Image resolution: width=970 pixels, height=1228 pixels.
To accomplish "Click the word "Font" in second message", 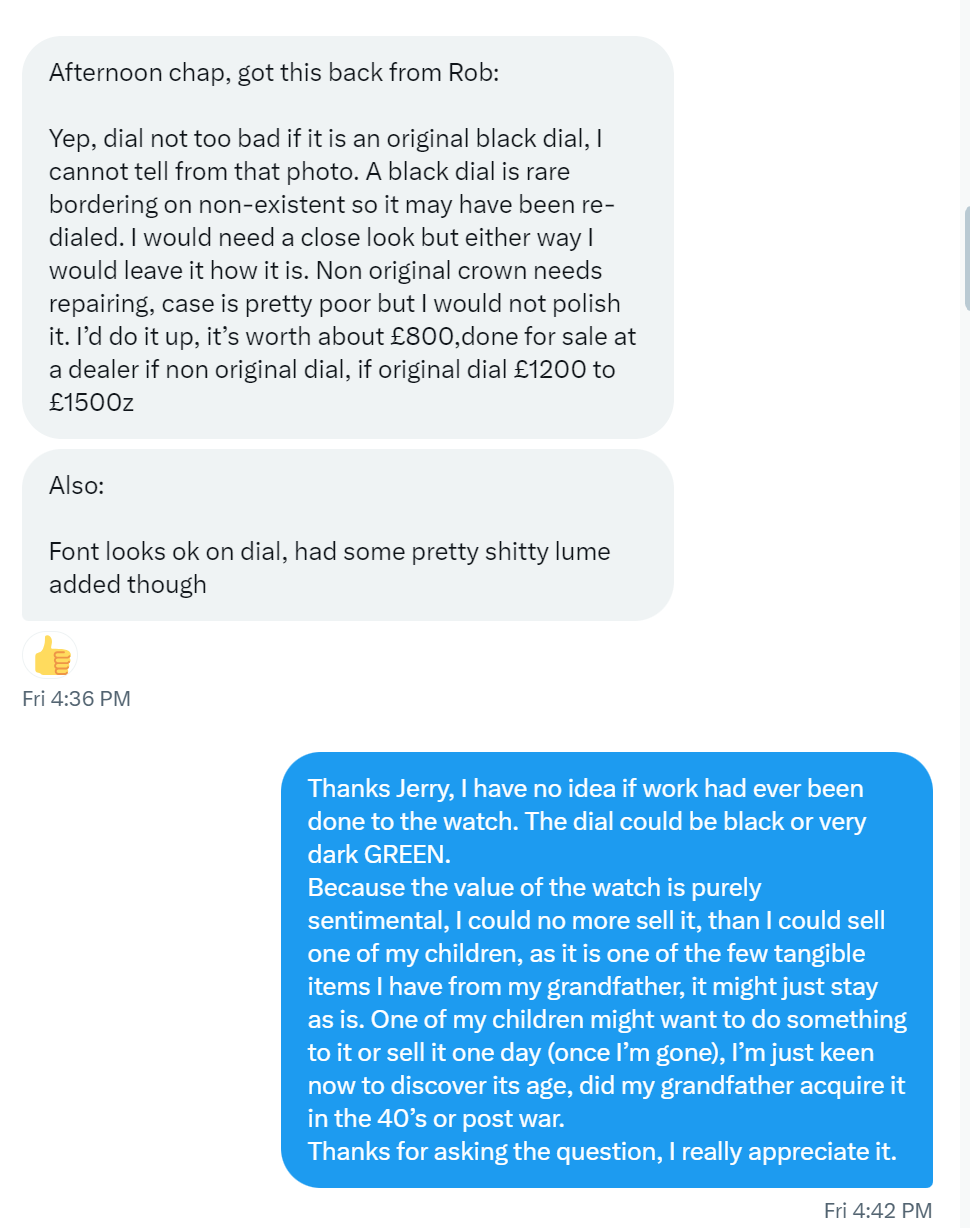I will click(73, 551).
